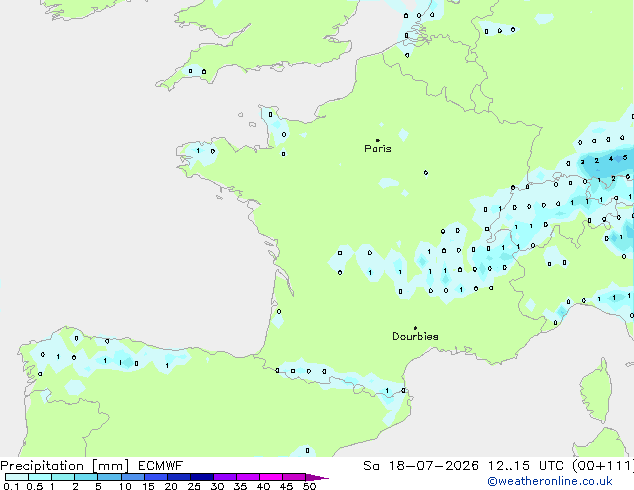This screenshot has width=634, height=490.
Task: Click the black dot marking Paris
Action: click(378, 140)
